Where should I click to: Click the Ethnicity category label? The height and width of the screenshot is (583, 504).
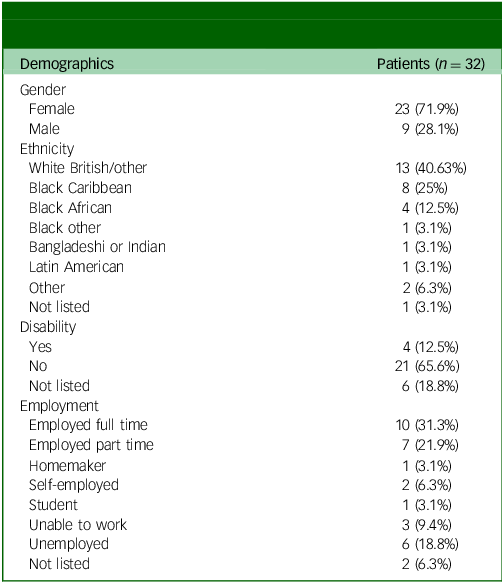pyautogui.click(x=47, y=149)
